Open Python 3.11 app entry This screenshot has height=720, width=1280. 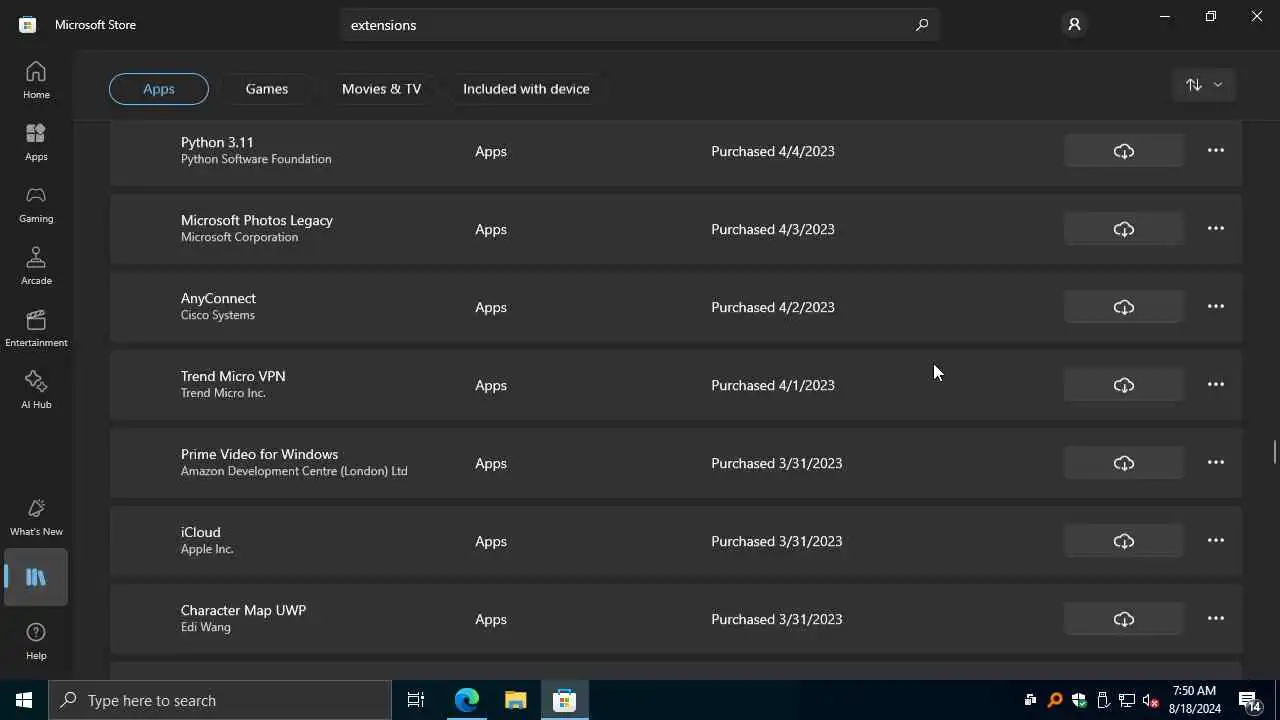point(676,151)
